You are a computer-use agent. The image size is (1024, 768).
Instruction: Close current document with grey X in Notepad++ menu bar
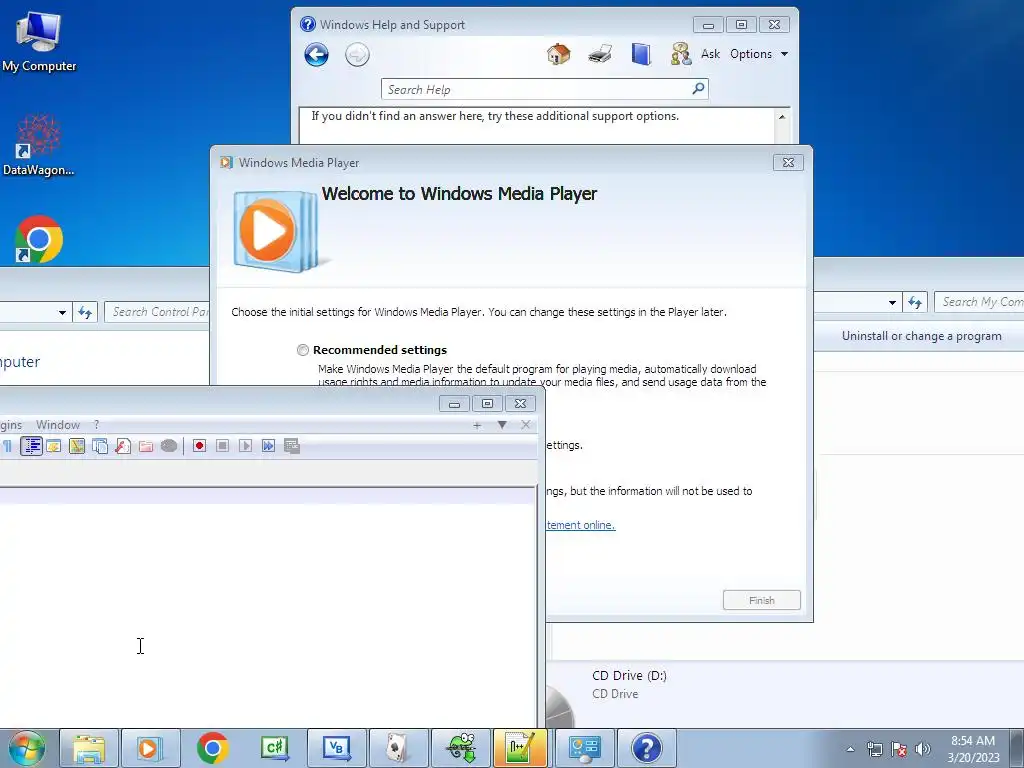[x=526, y=425]
